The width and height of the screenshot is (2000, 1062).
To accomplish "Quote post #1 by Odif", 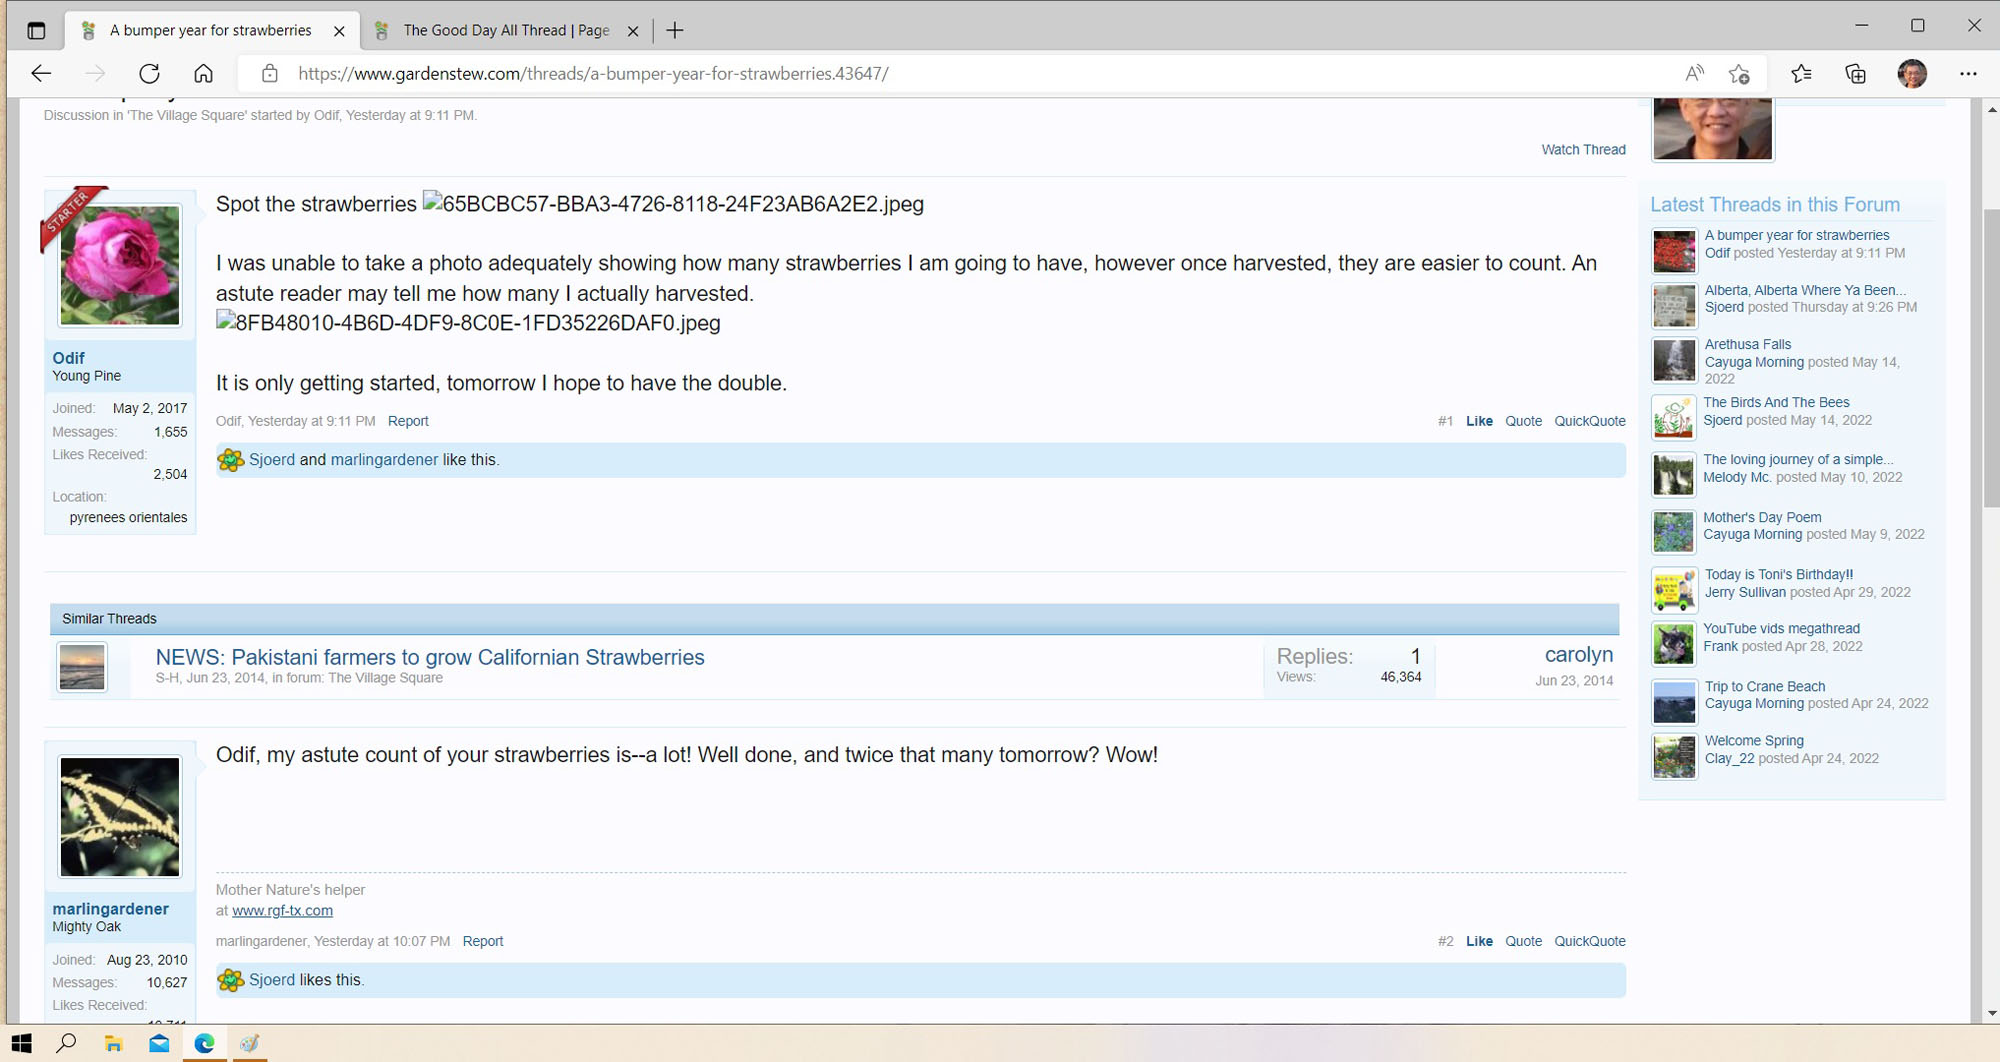I will [x=1523, y=421].
